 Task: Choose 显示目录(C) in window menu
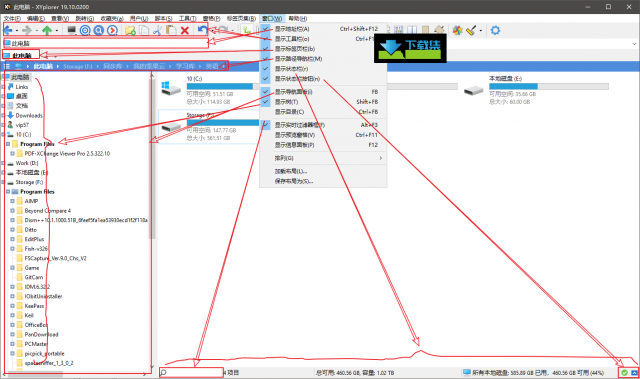point(322,112)
